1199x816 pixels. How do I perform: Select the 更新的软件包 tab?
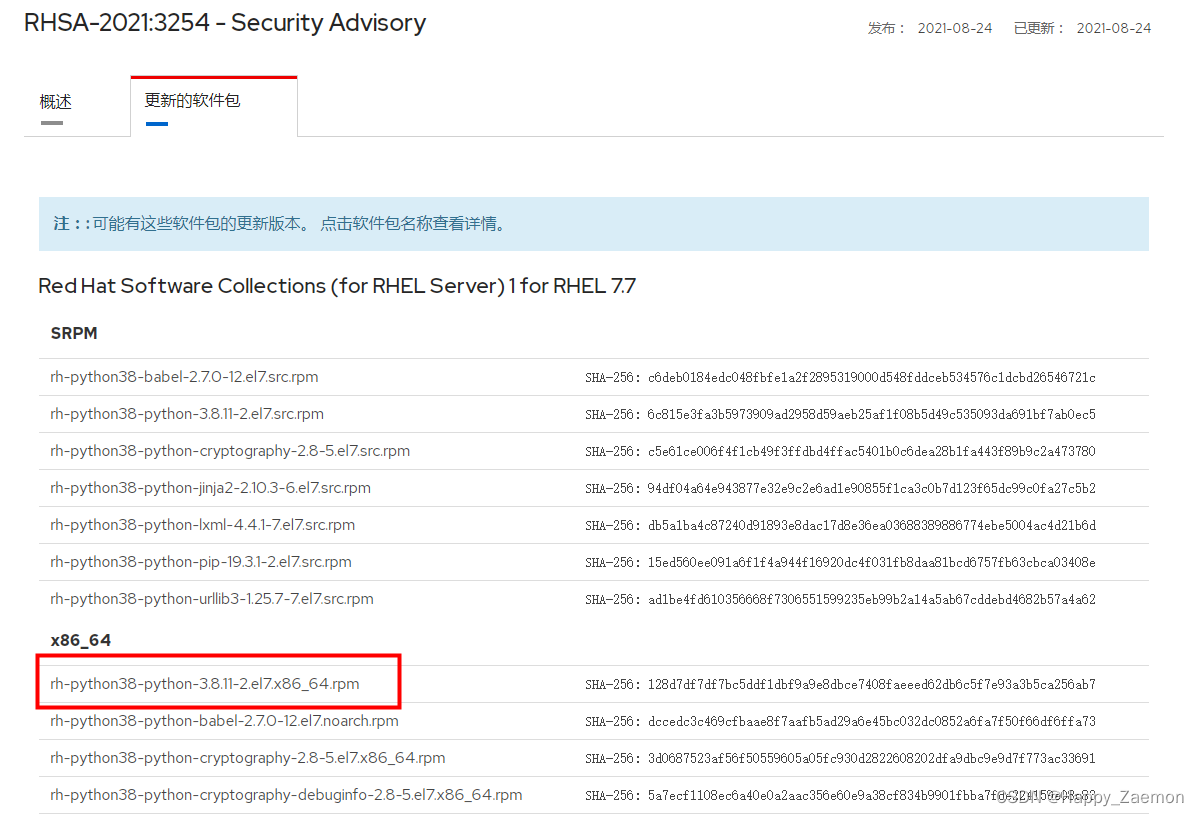point(193,100)
